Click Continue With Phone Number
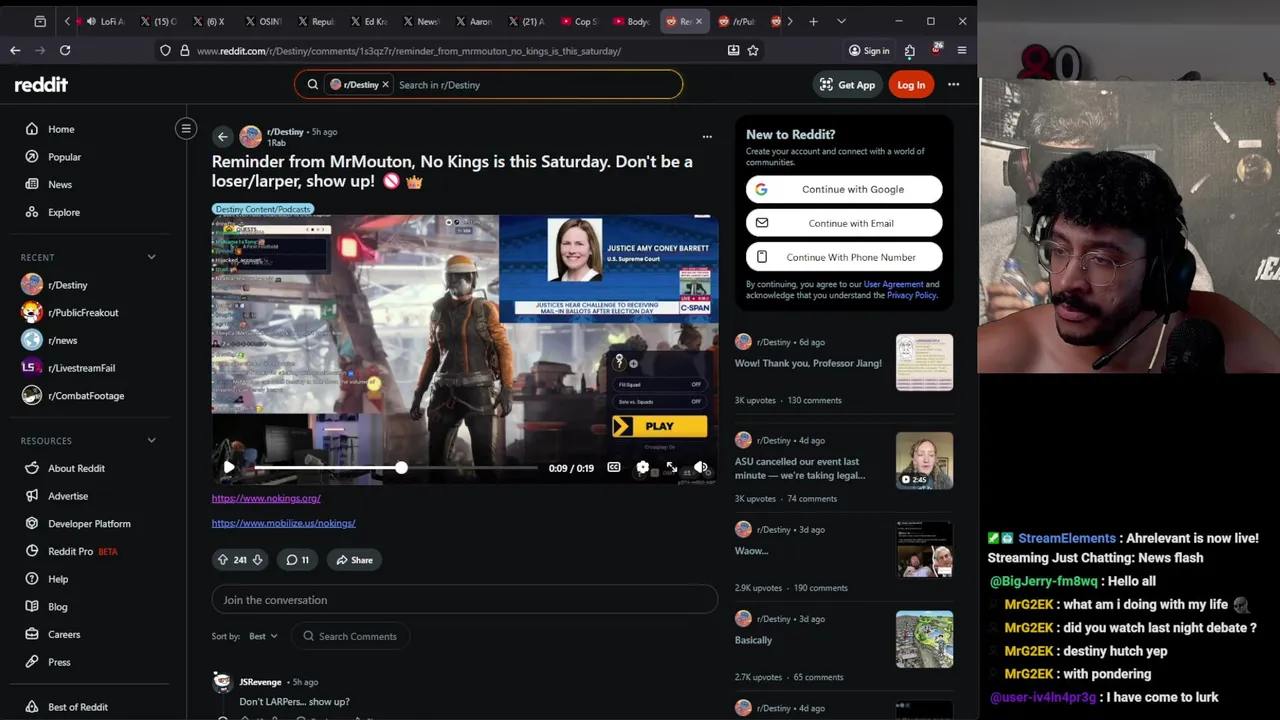 pyautogui.click(x=844, y=257)
